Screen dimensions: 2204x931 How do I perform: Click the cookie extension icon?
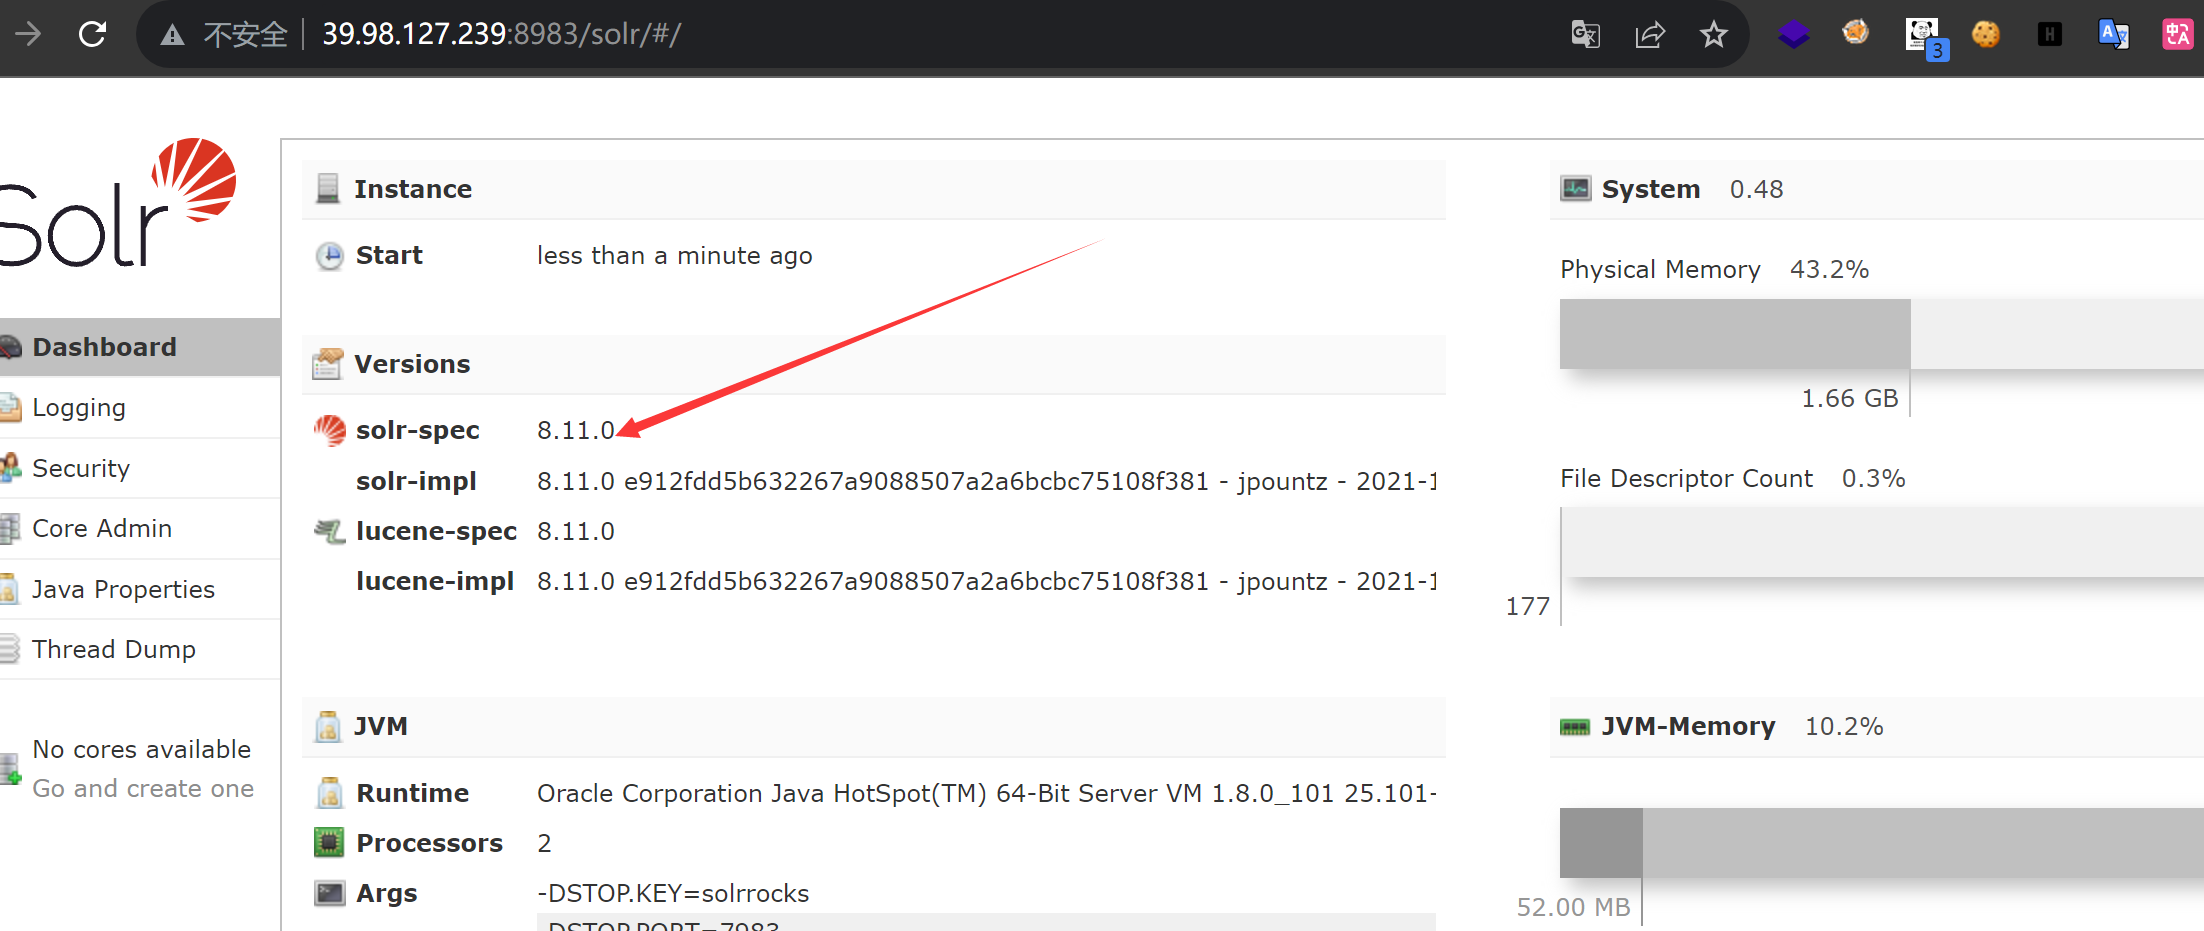1985,35
